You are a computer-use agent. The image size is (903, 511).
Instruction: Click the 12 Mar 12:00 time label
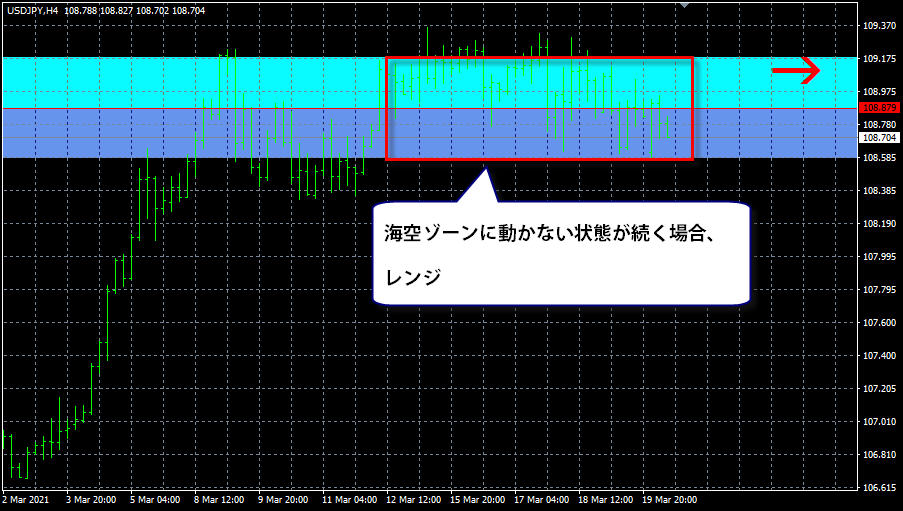tap(413, 499)
